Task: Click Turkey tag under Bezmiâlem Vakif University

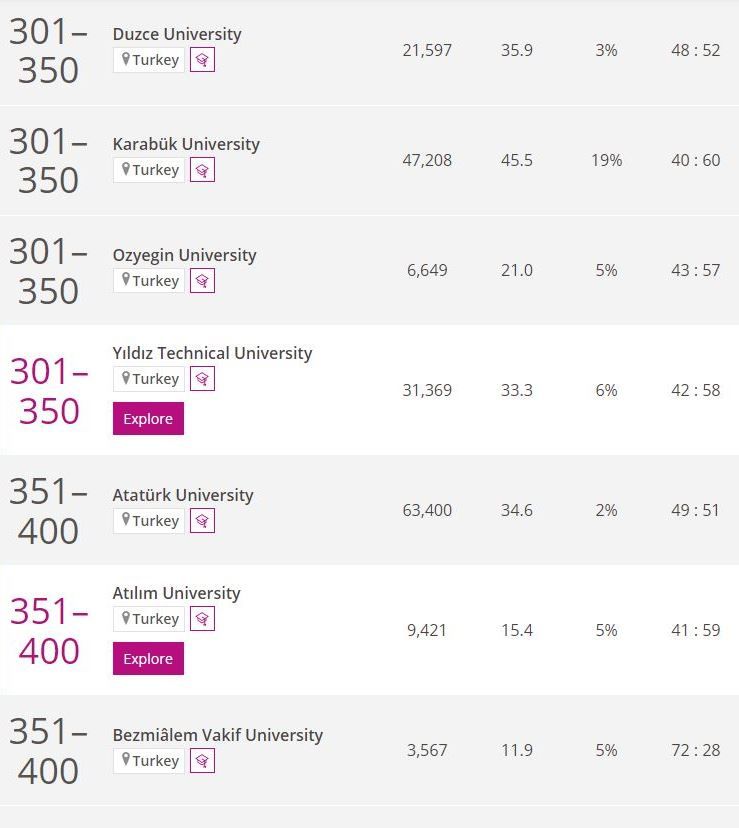Action: pos(149,760)
